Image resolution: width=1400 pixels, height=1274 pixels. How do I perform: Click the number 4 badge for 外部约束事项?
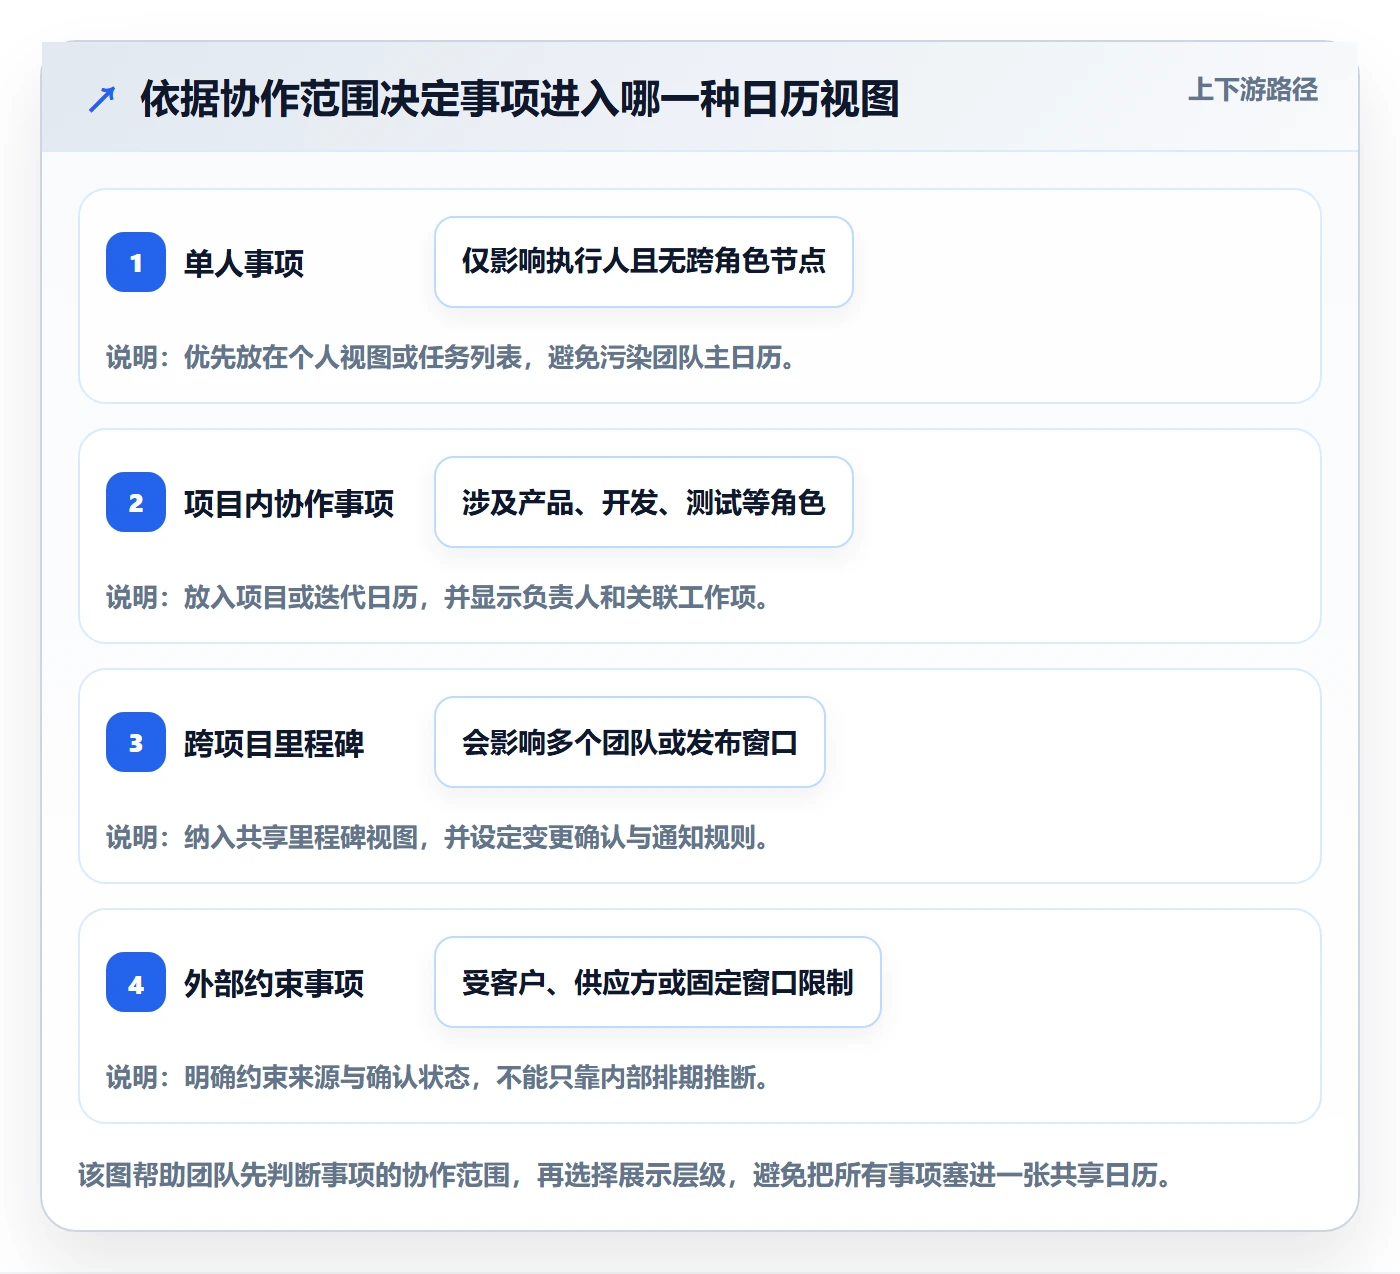click(136, 982)
